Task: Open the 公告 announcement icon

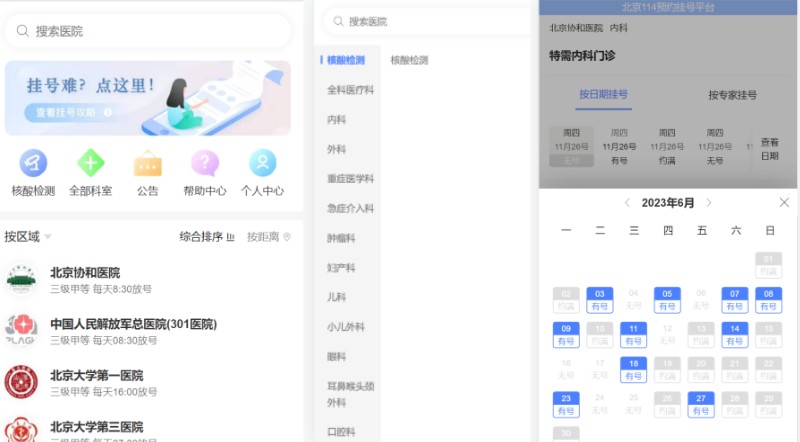Action: tap(147, 163)
